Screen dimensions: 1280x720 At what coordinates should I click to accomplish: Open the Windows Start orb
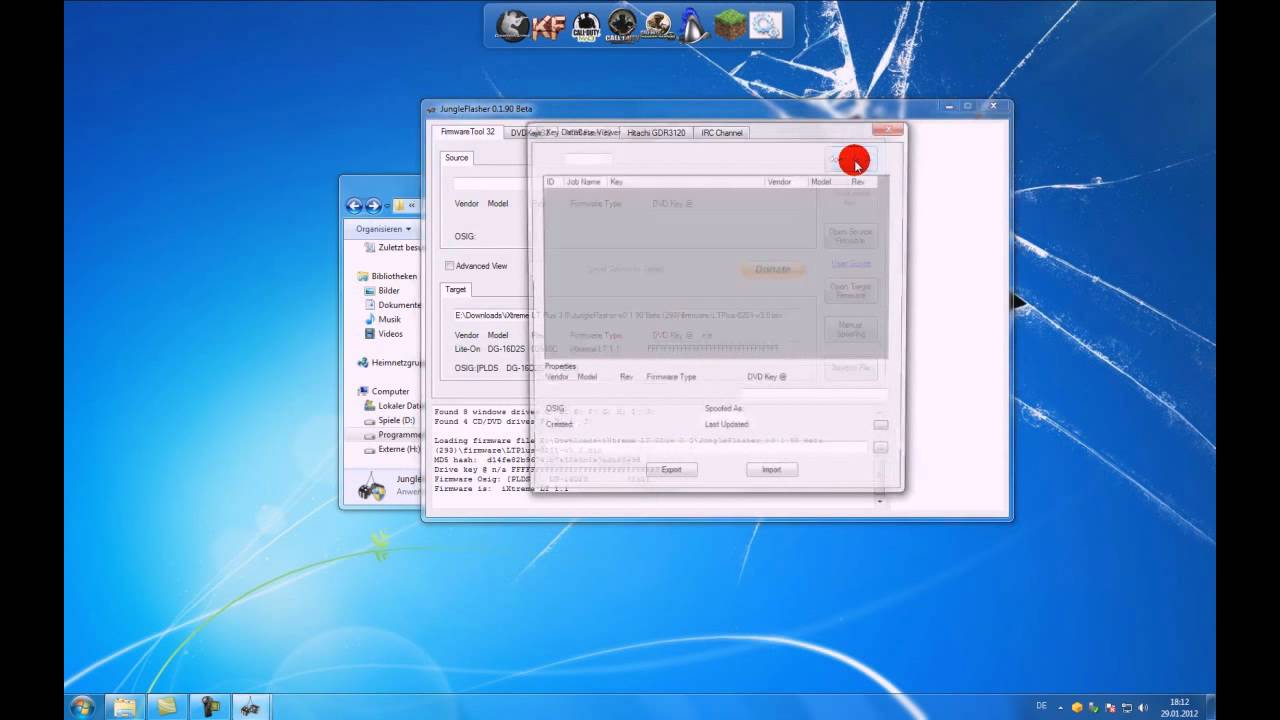(82, 706)
